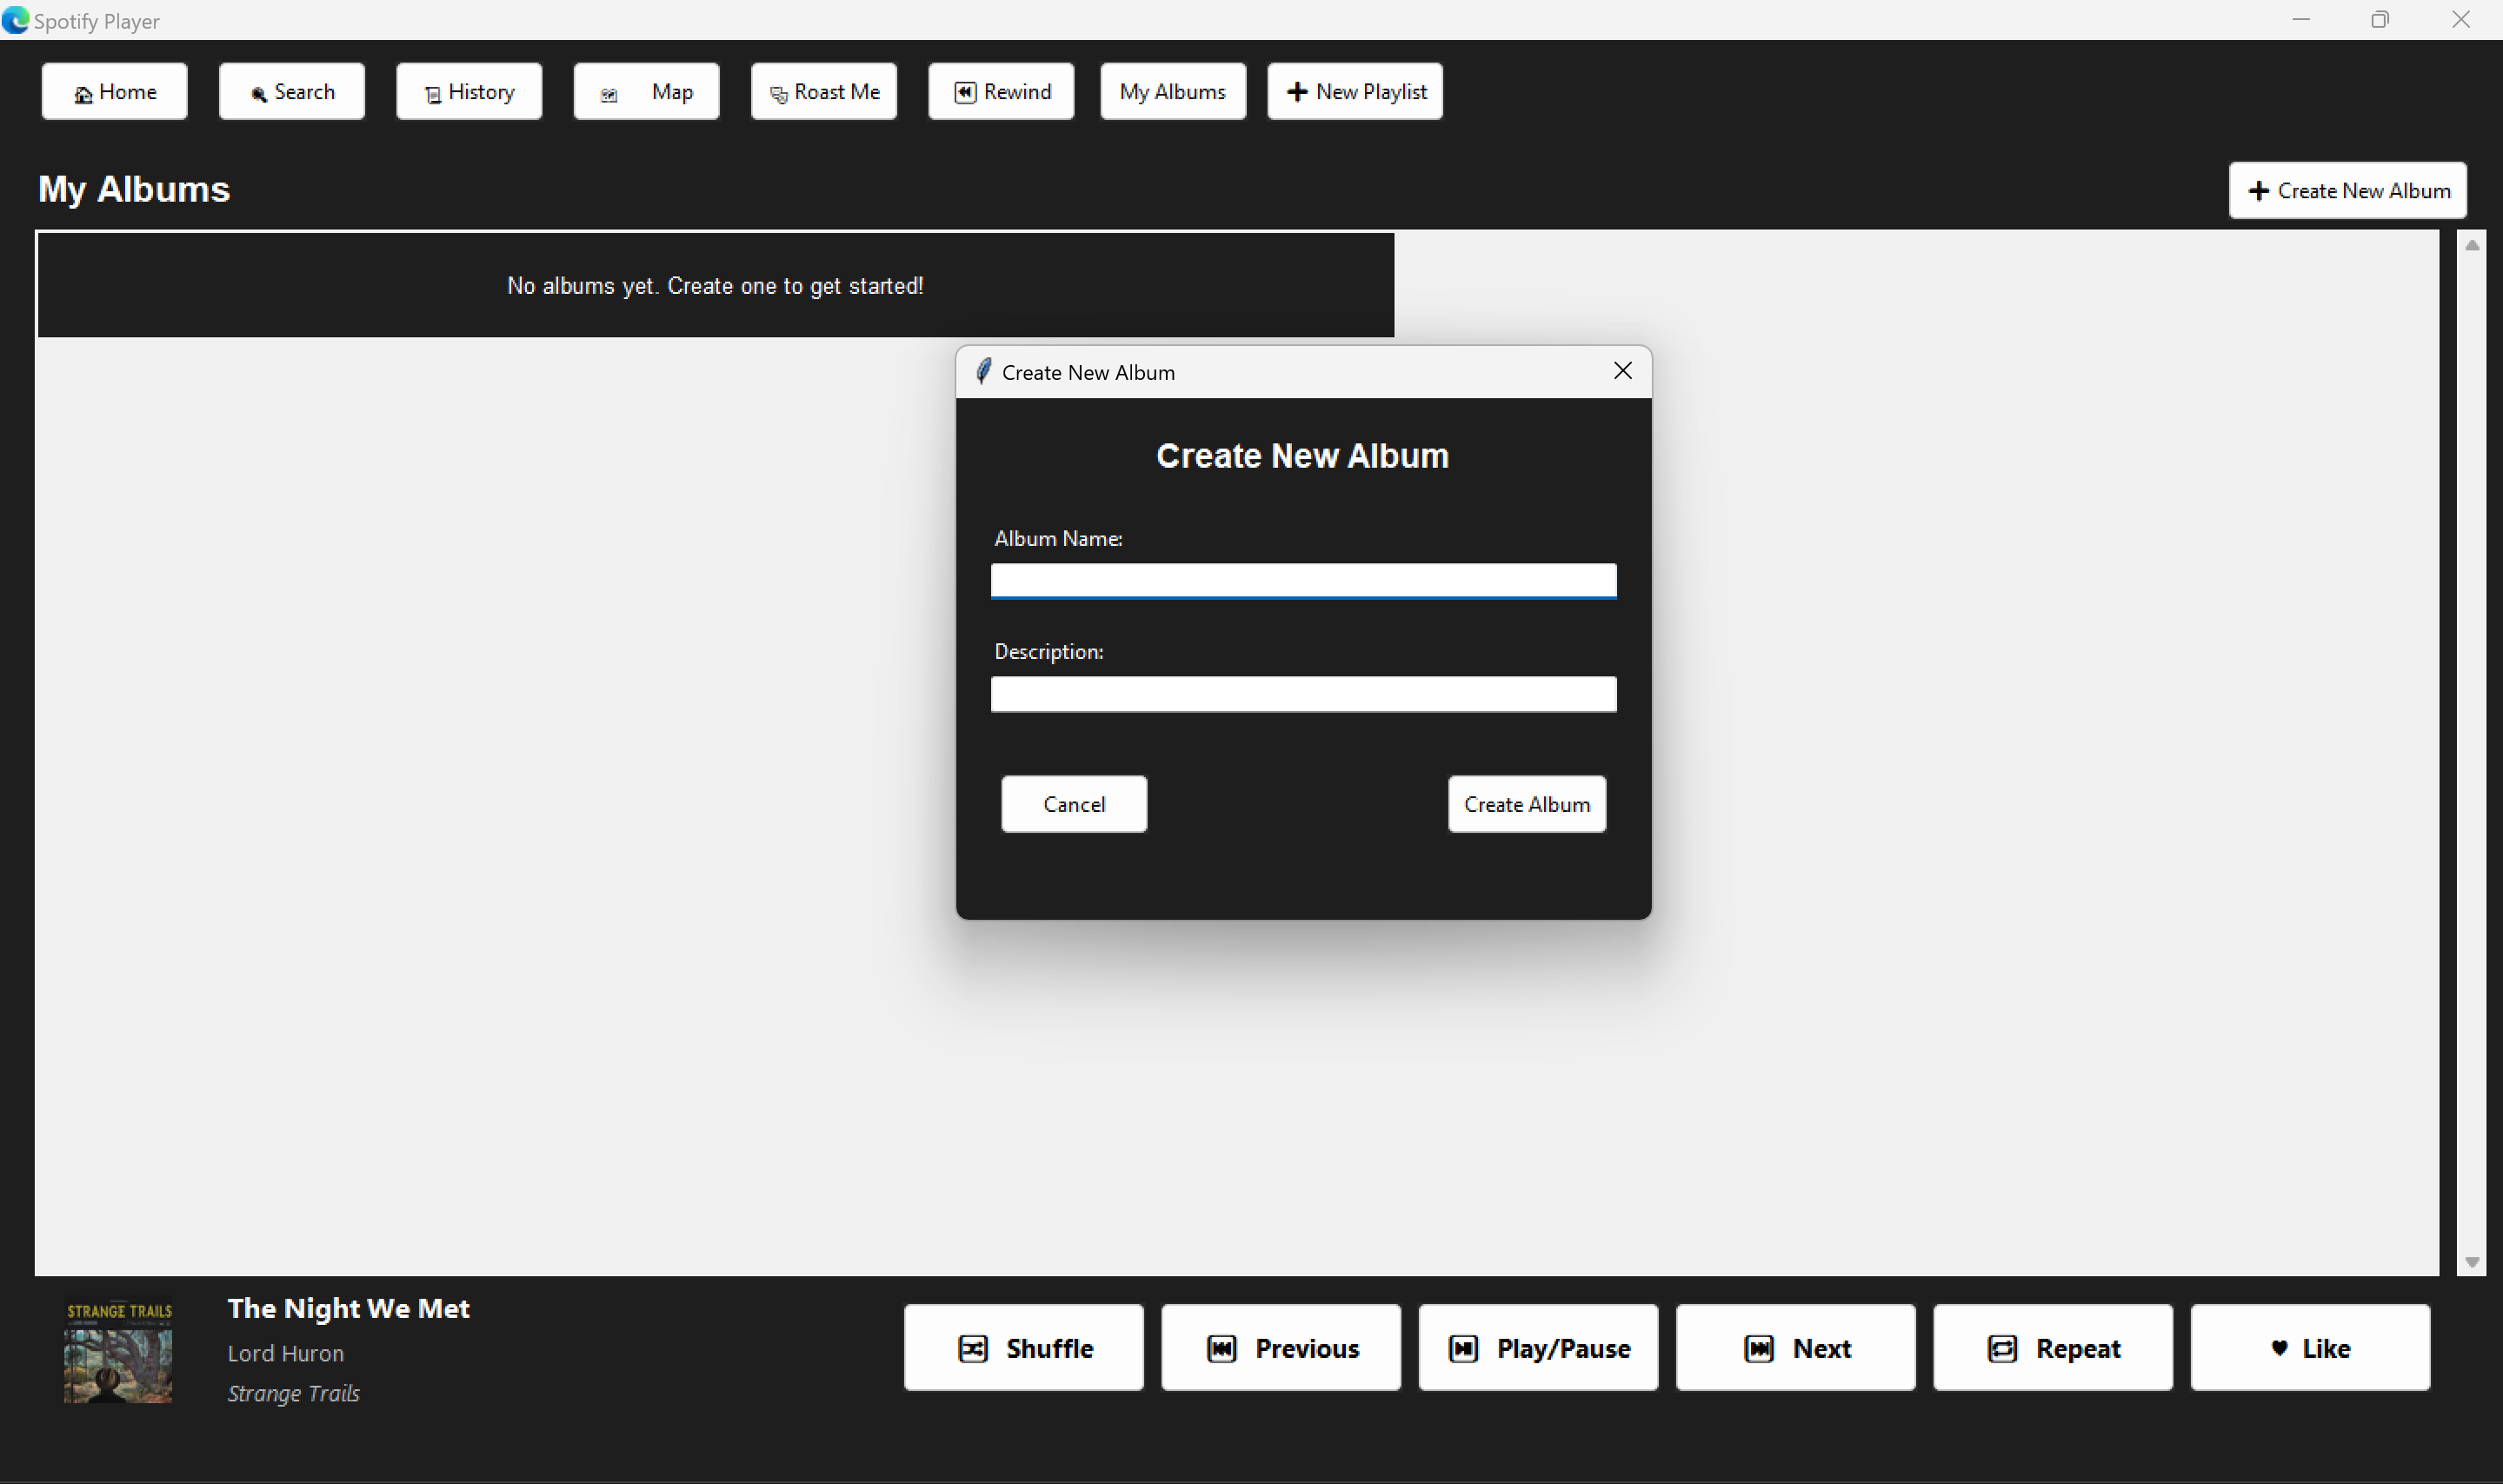
Task: Click into the Description text field
Action: 1302,694
